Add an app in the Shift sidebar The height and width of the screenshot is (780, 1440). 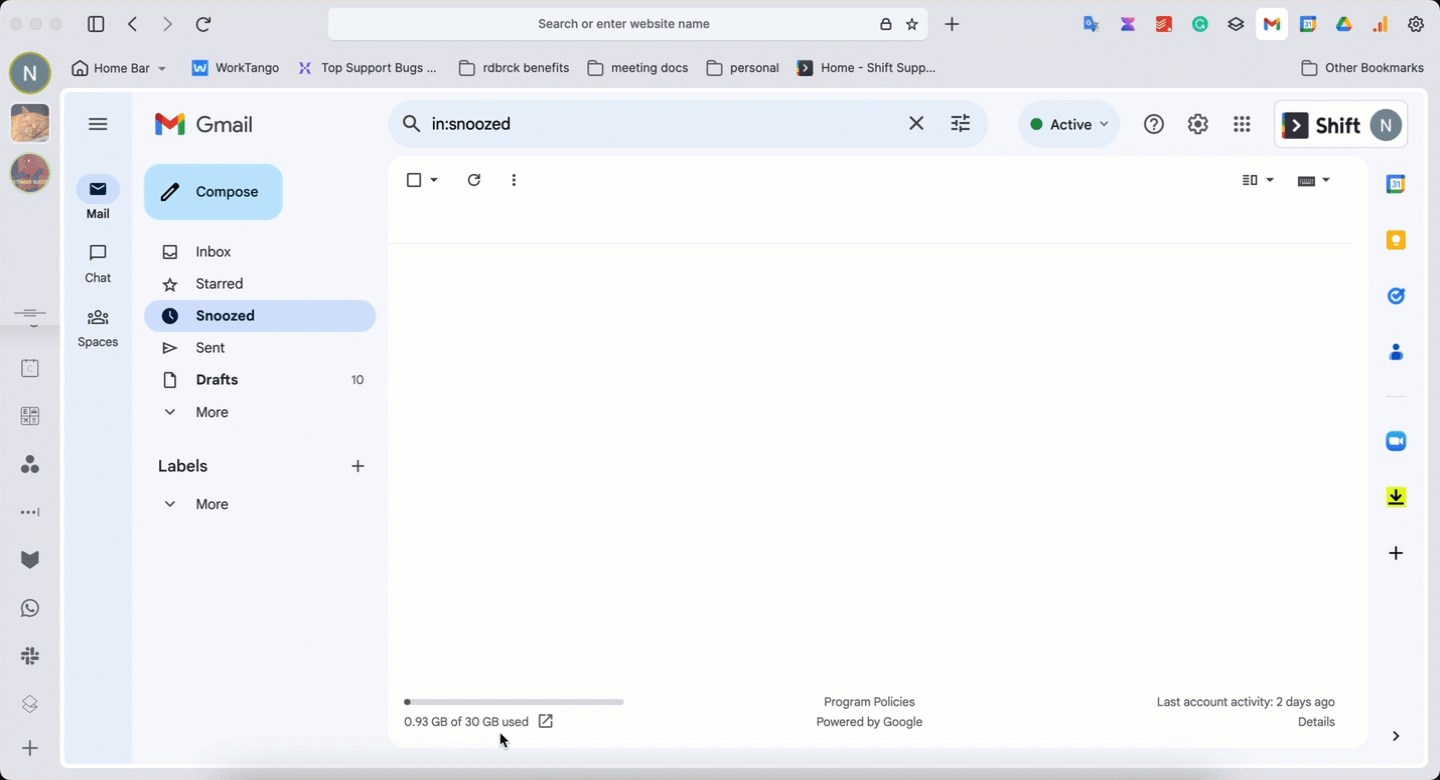coord(30,748)
